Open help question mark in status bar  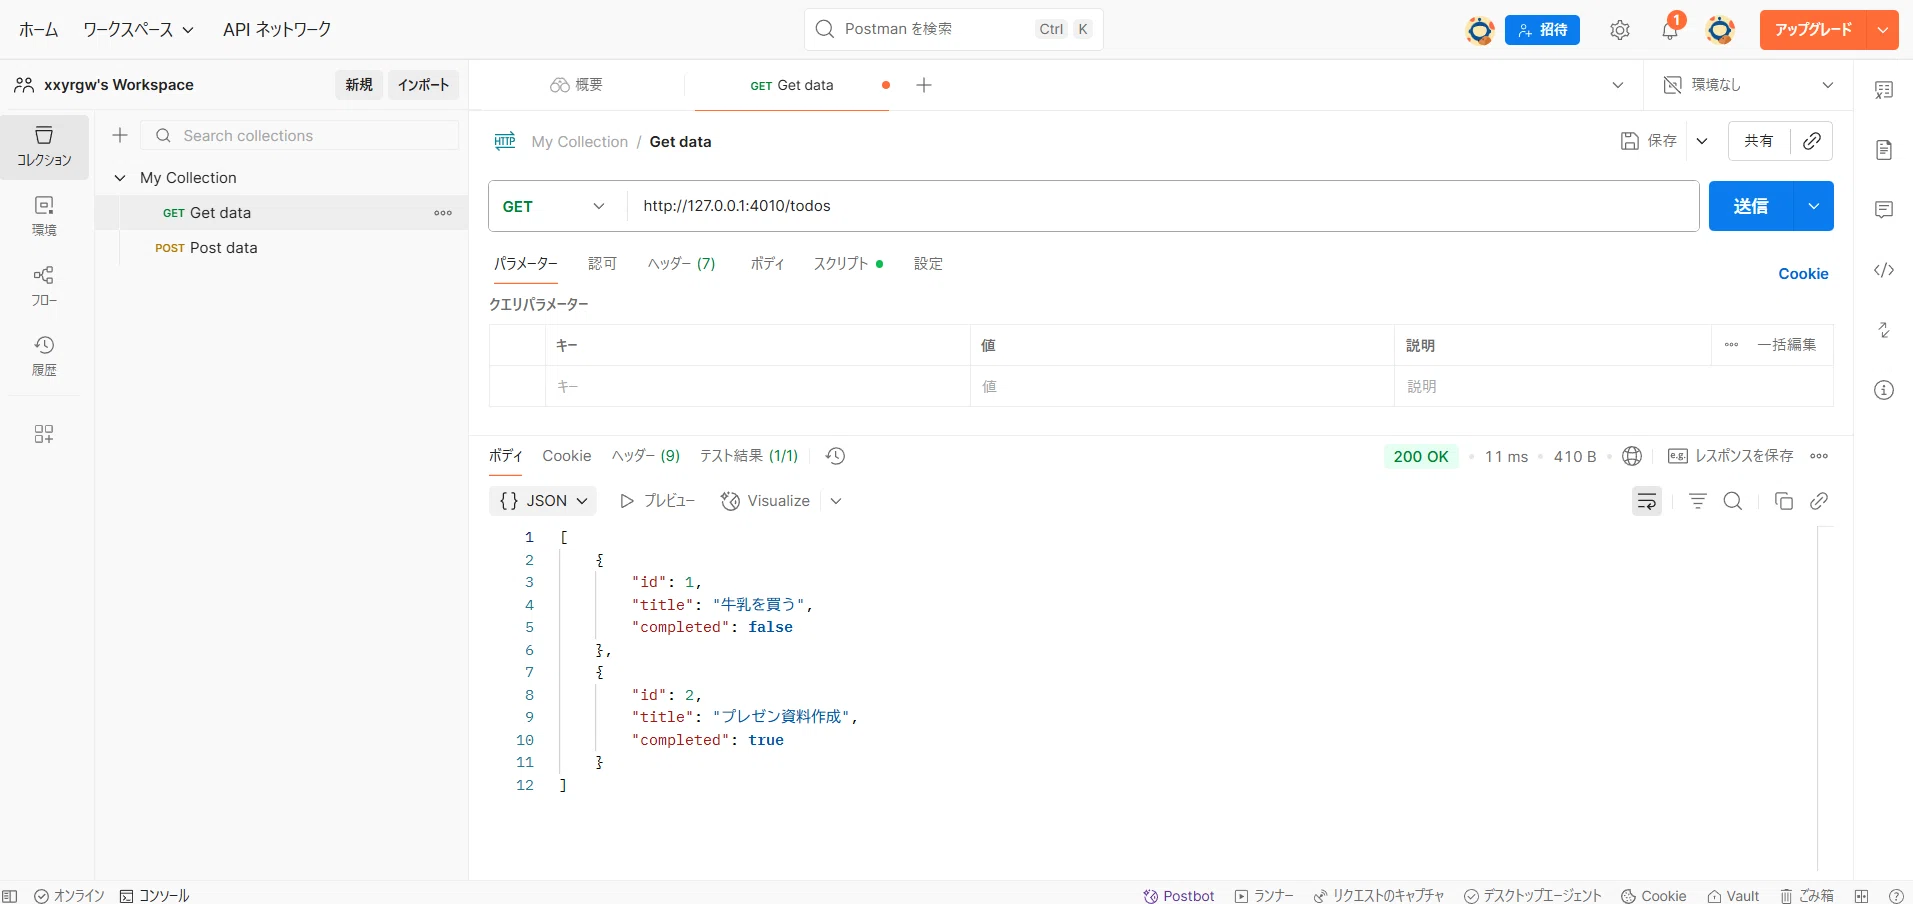pyautogui.click(x=1896, y=896)
